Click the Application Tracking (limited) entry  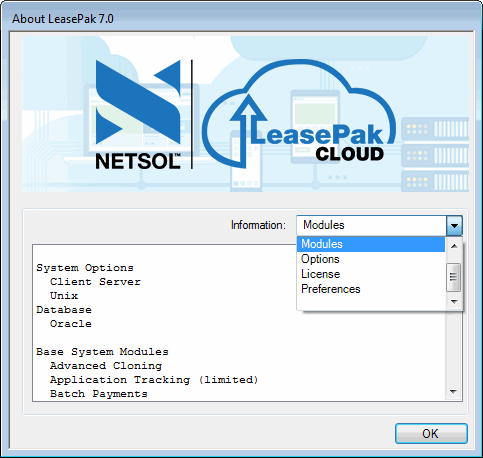click(154, 380)
